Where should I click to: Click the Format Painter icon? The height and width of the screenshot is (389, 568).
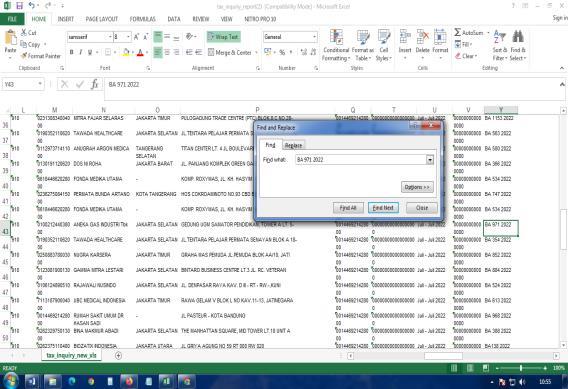24,56
